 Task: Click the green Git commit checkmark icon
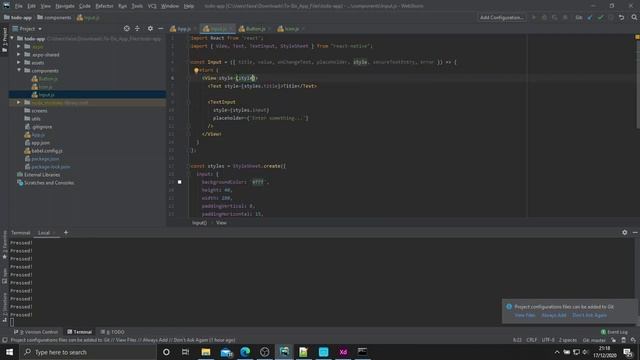[x=600, y=18]
